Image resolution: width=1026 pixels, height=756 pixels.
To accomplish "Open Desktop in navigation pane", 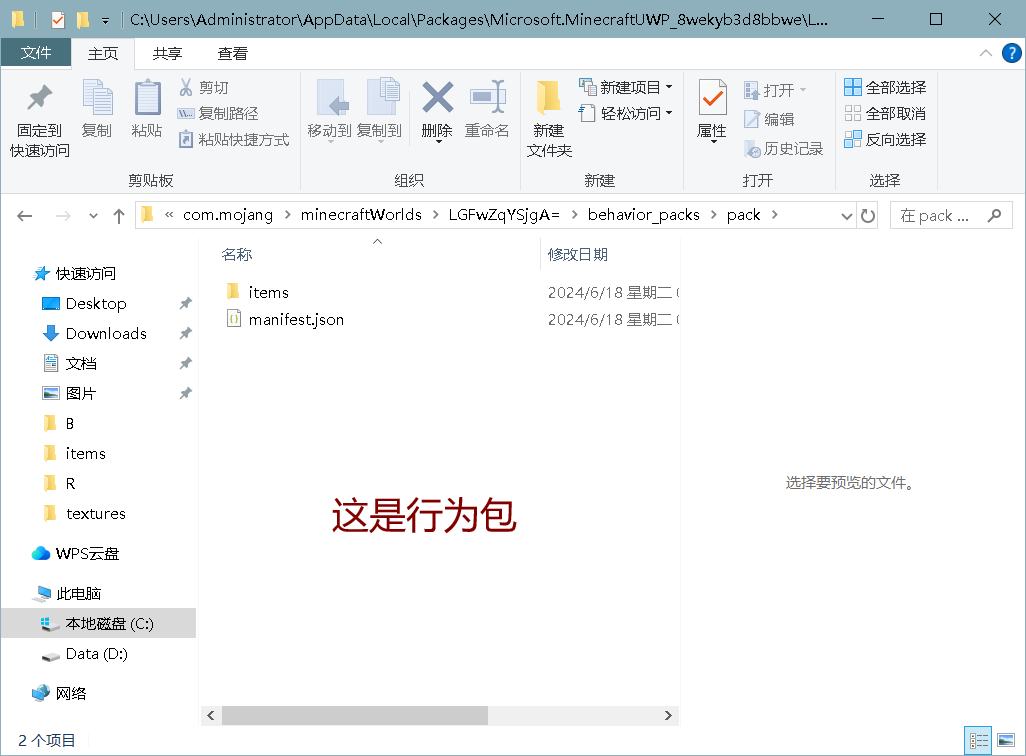I will click(x=96, y=304).
